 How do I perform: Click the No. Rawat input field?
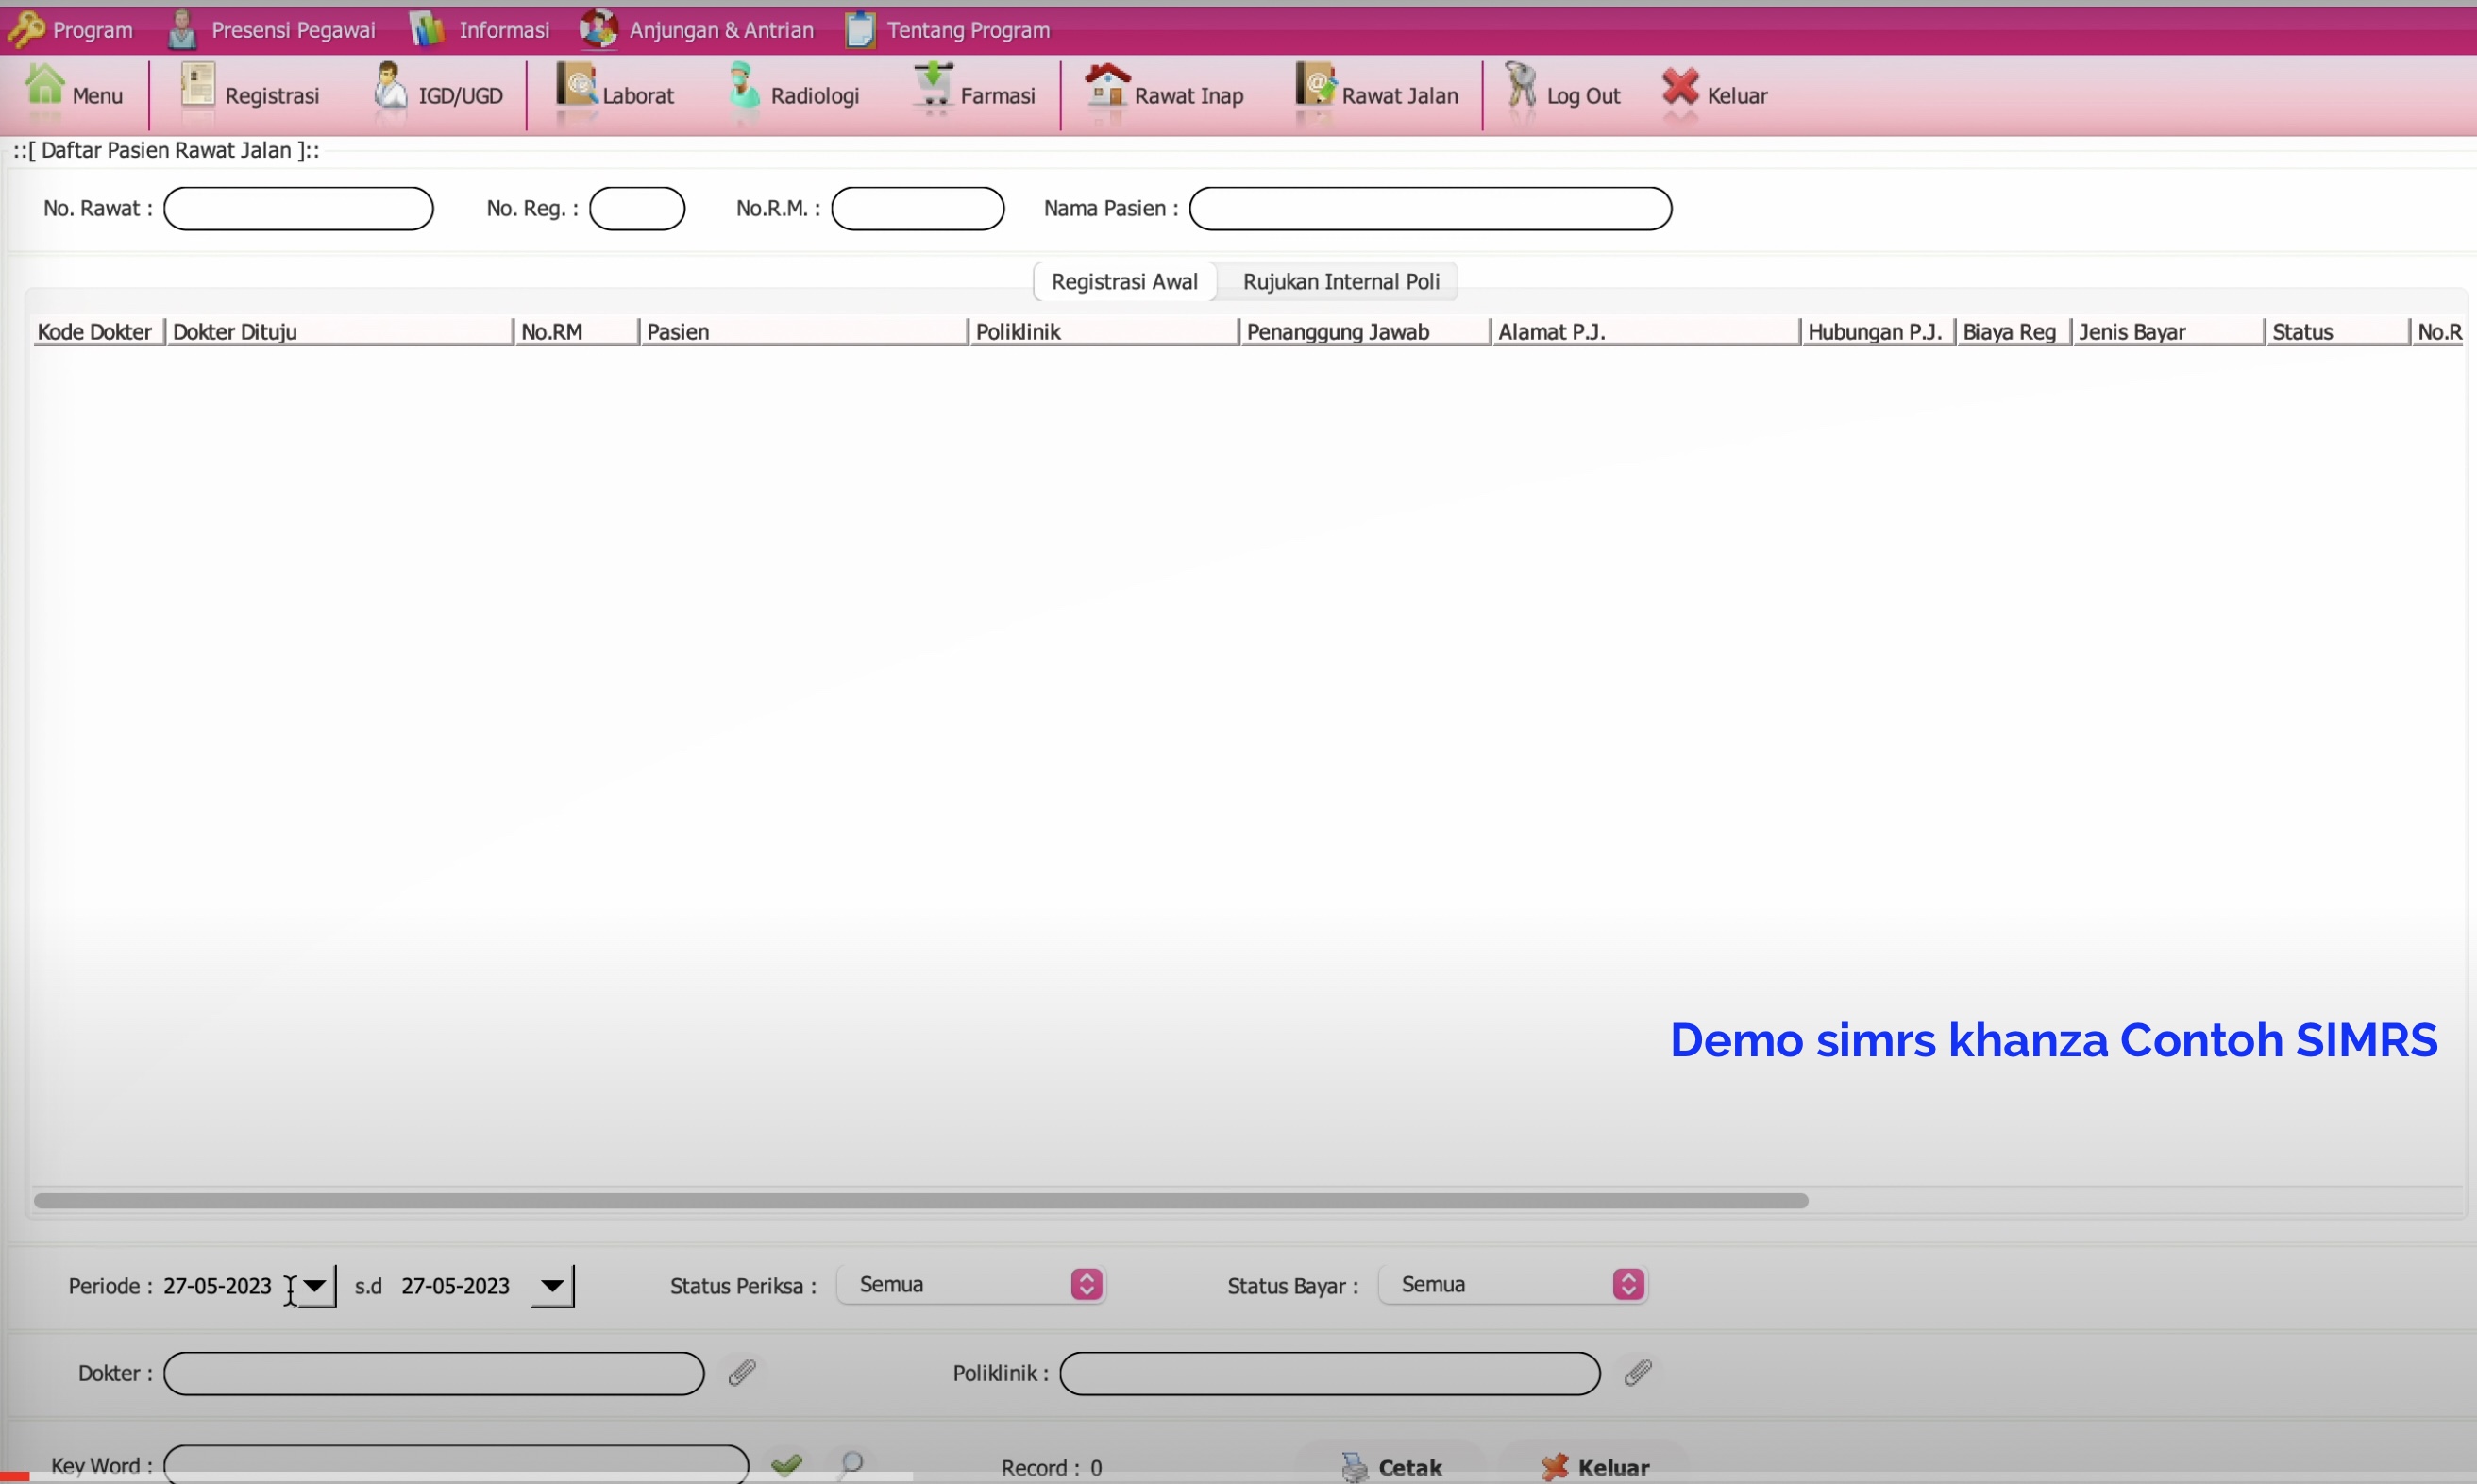click(296, 209)
